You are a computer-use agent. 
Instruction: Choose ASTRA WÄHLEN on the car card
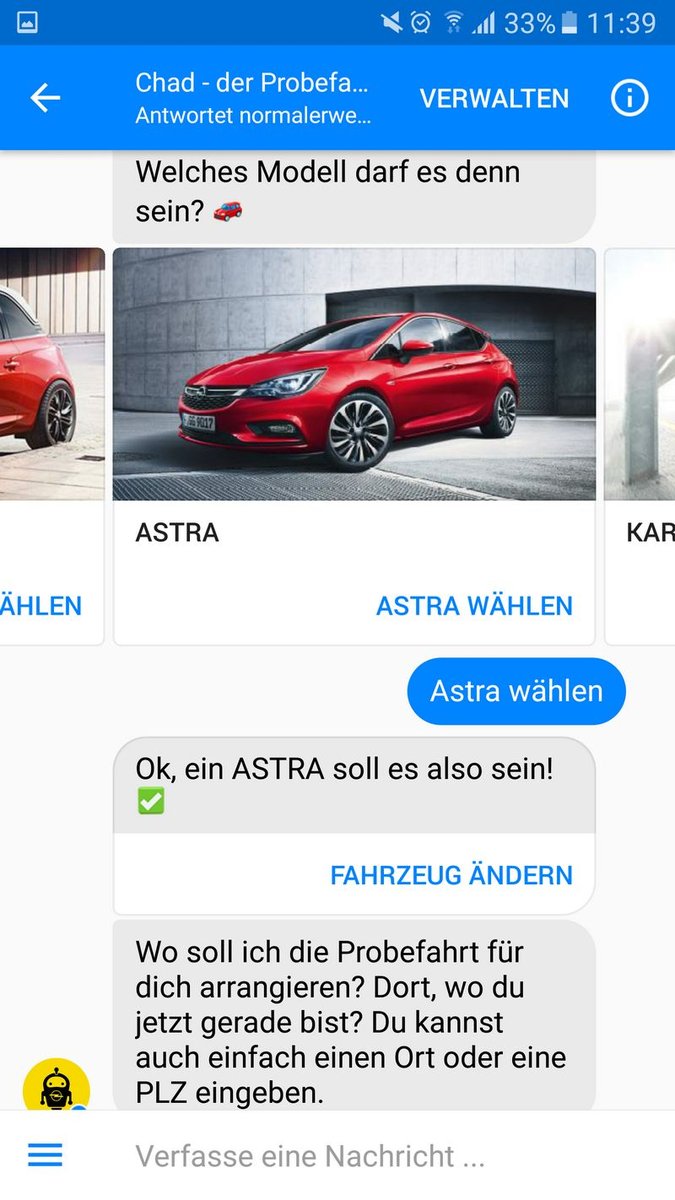[474, 606]
